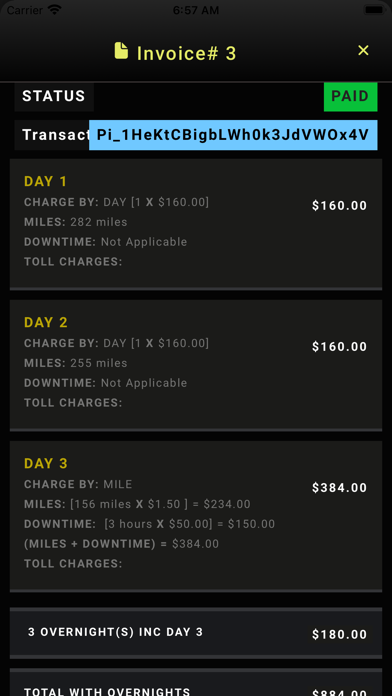Viewport: 392px width, 696px height.
Task: Tap the Wi-Fi icon in status bar
Action: (55, 10)
